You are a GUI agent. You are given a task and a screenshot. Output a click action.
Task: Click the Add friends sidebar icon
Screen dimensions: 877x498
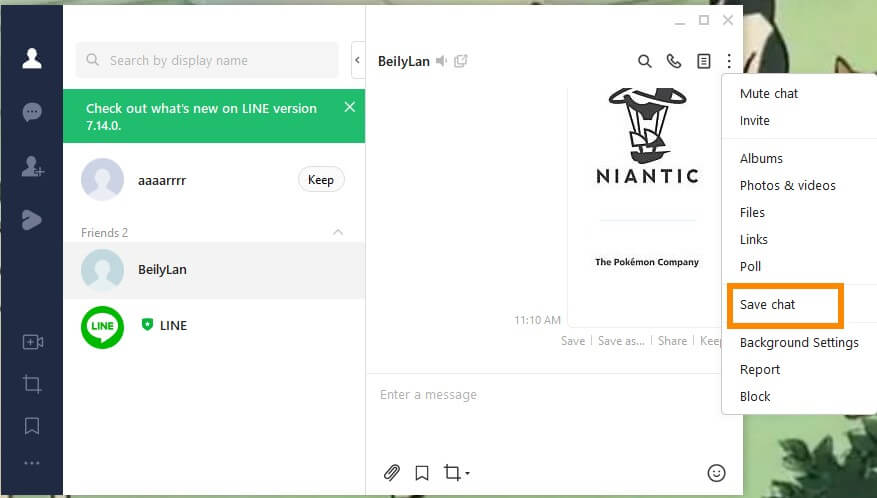32,167
